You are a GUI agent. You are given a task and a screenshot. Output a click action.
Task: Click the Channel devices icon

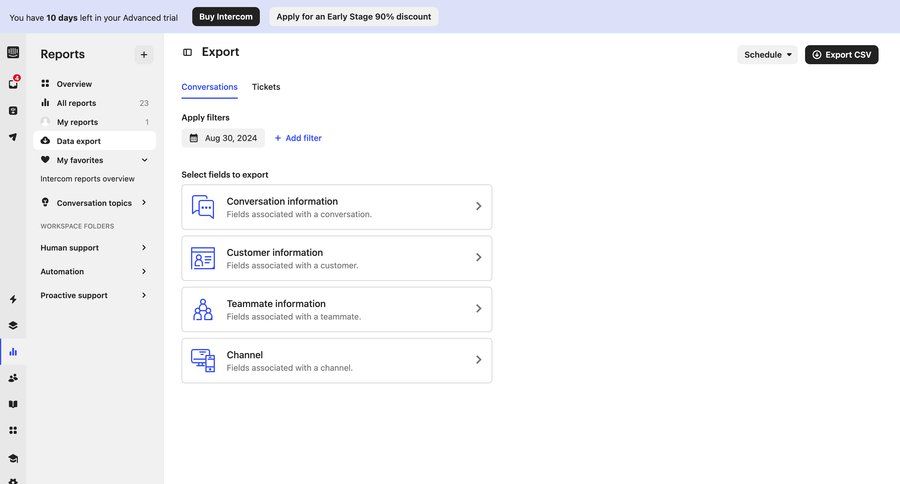[x=203, y=361]
